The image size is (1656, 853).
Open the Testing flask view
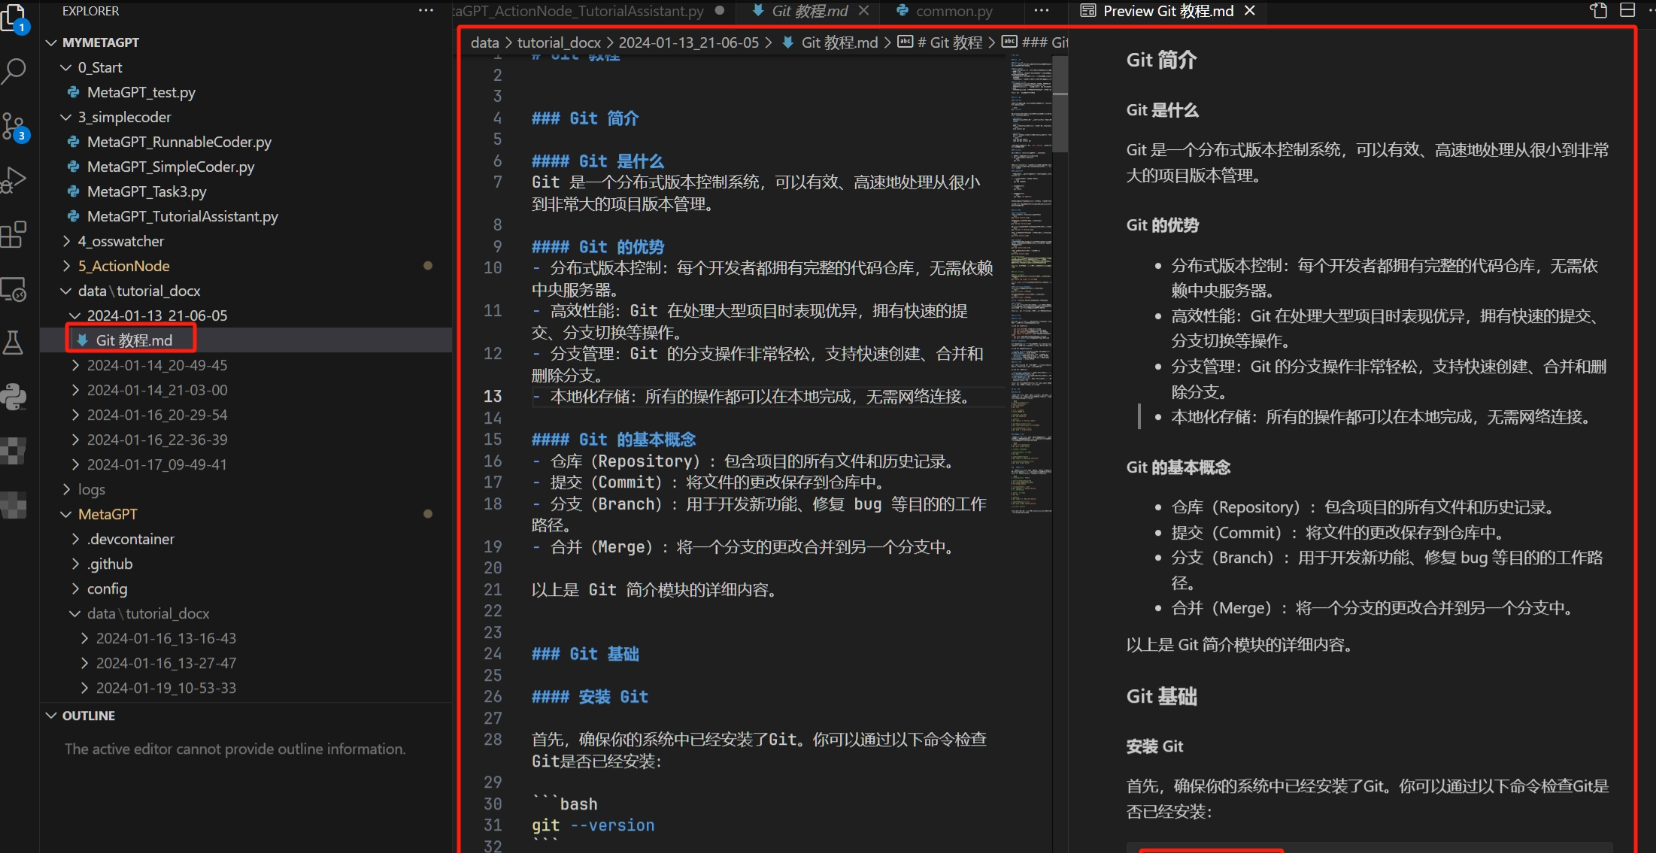coord(13,343)
